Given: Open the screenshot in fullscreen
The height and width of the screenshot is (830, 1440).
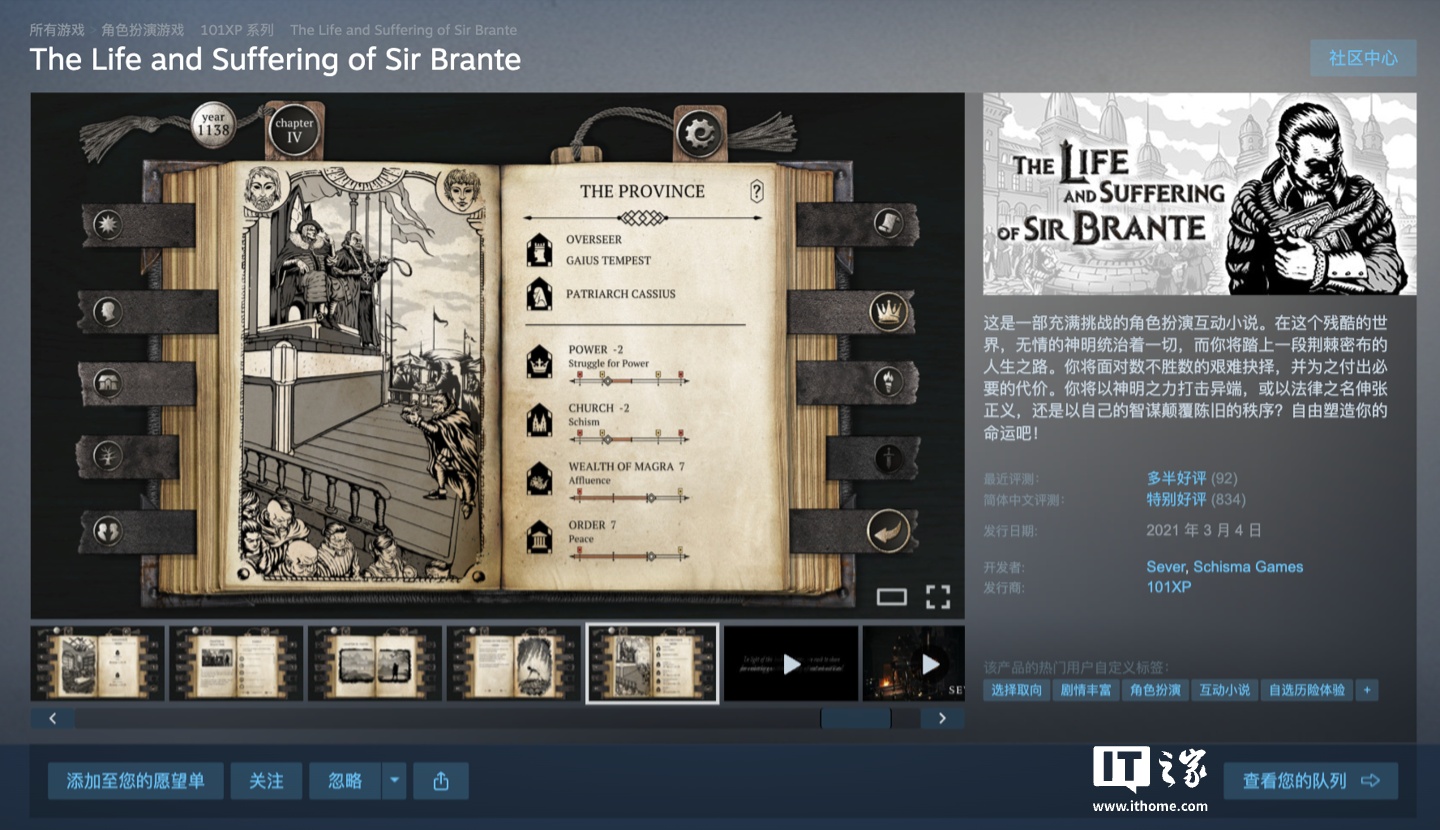Looking at the screenshot, I should [937, 597].
